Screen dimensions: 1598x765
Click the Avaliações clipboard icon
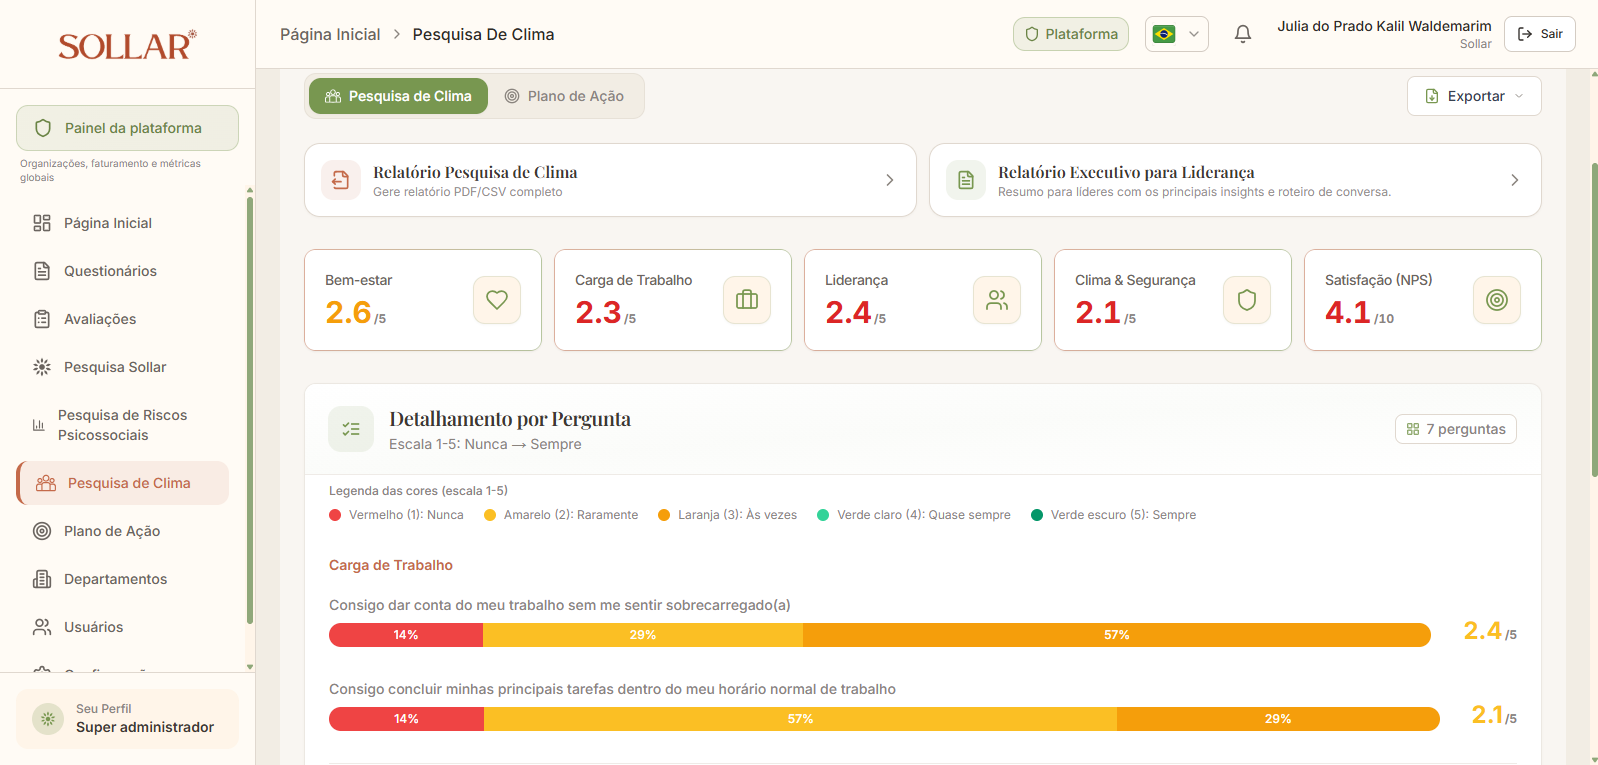click(x=42, y=319)
